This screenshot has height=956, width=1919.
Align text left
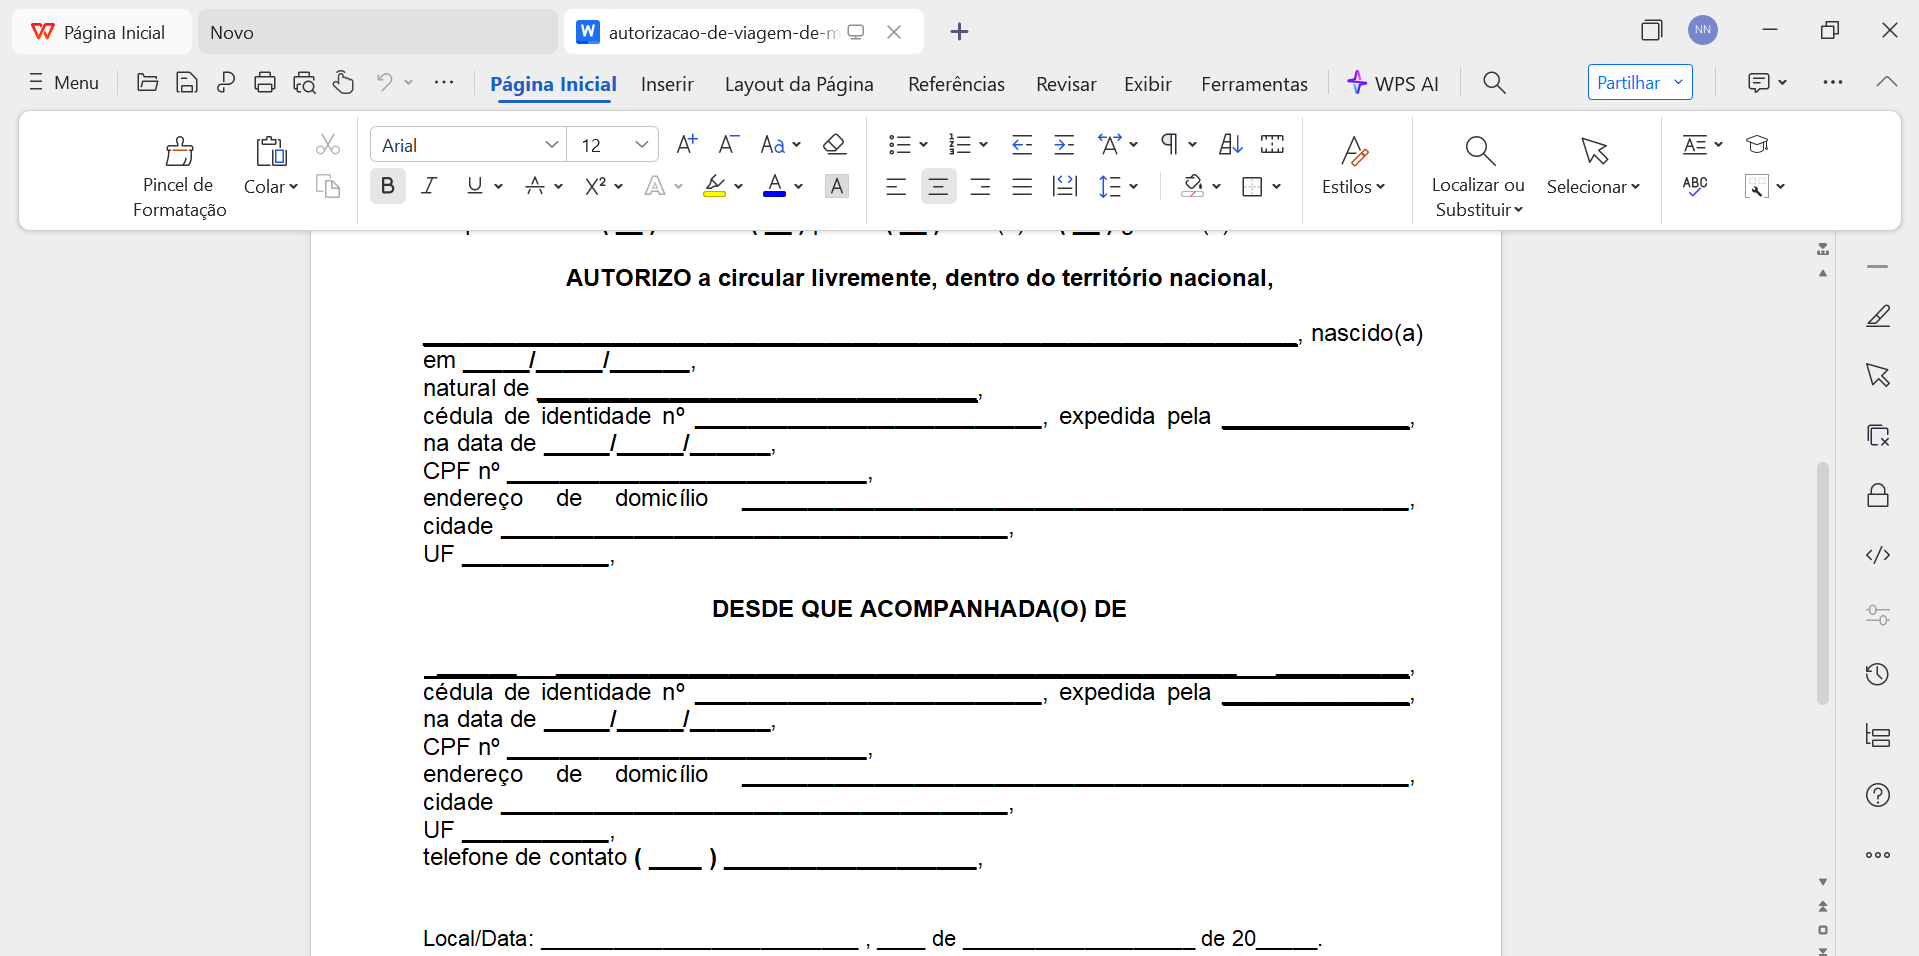point(896,186)
